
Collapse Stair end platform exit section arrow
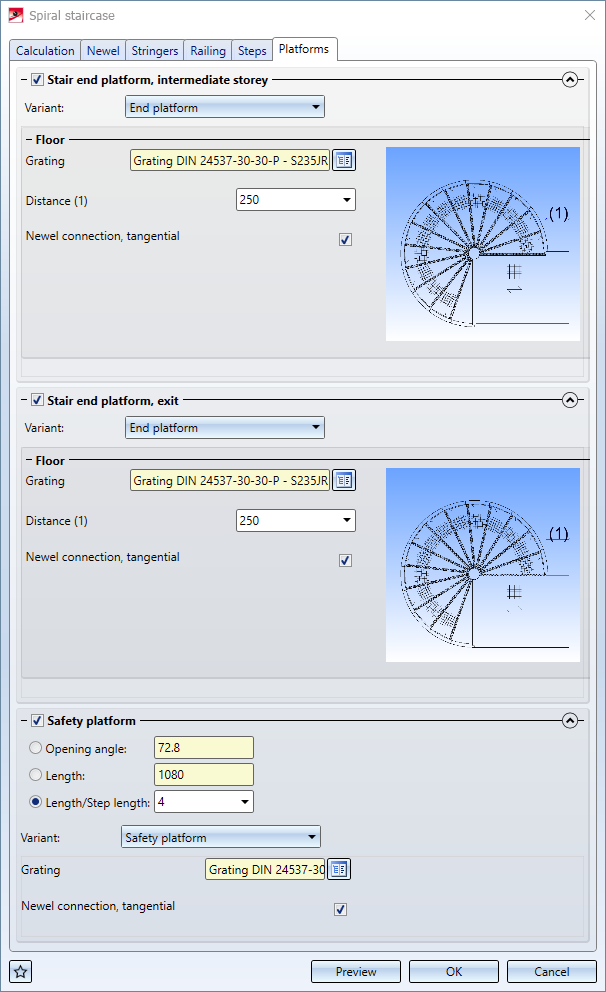570,400
